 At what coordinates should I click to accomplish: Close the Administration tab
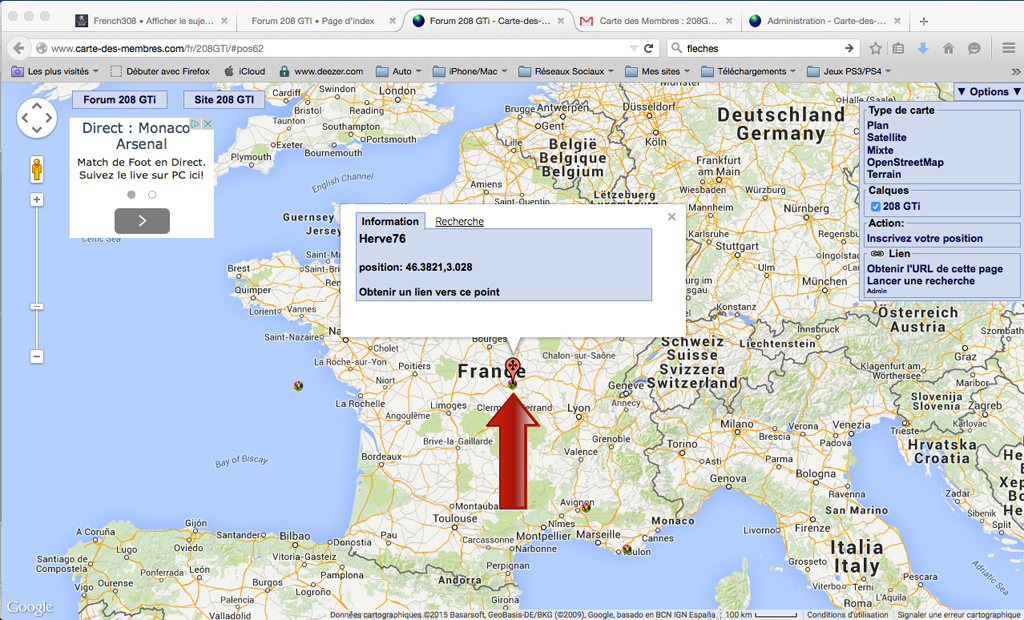coord(897,21)
